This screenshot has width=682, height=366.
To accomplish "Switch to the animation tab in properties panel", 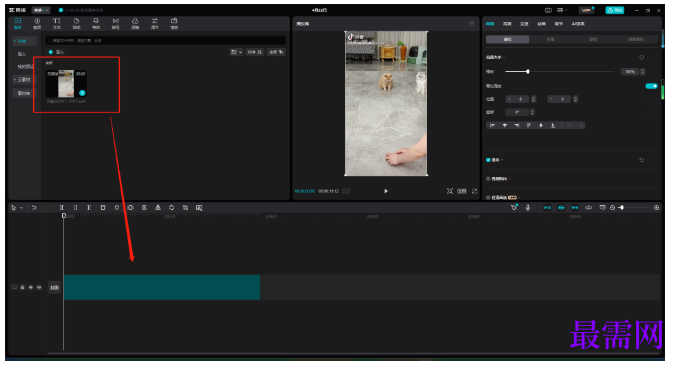I will click(x=542, y=24).
